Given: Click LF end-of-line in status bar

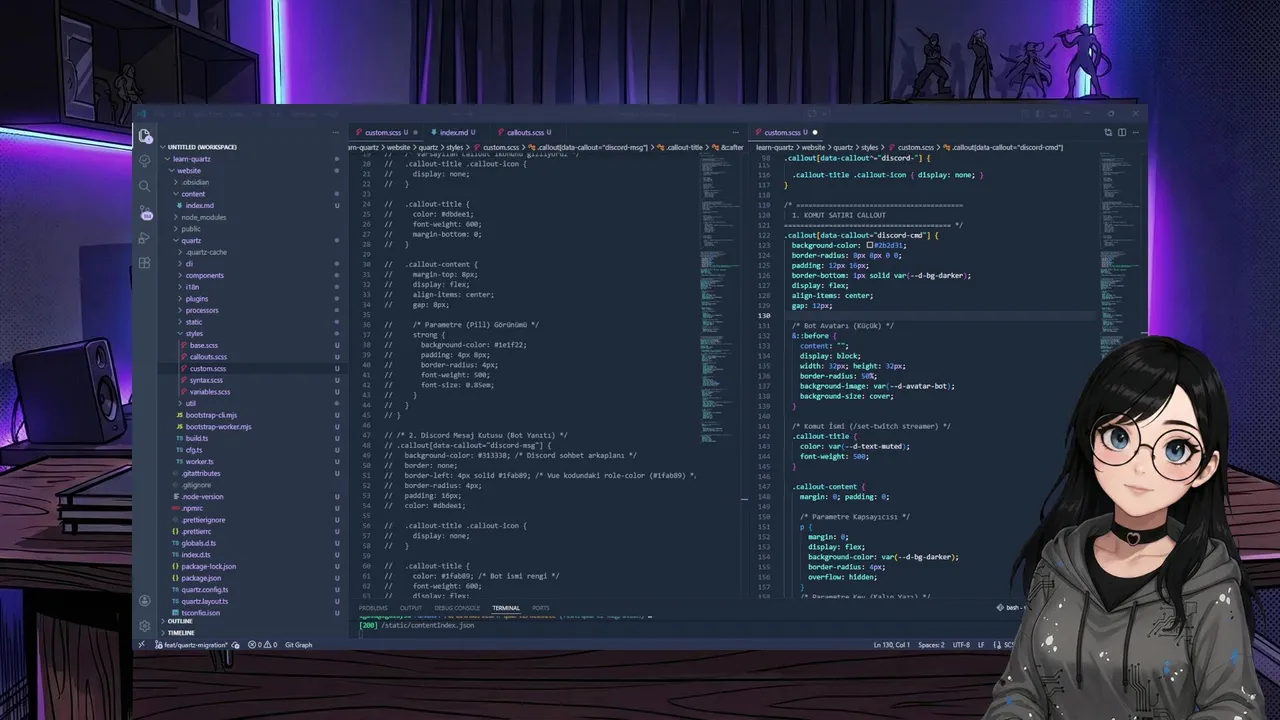Looking at the screenshot, I should tap(981, 645).
